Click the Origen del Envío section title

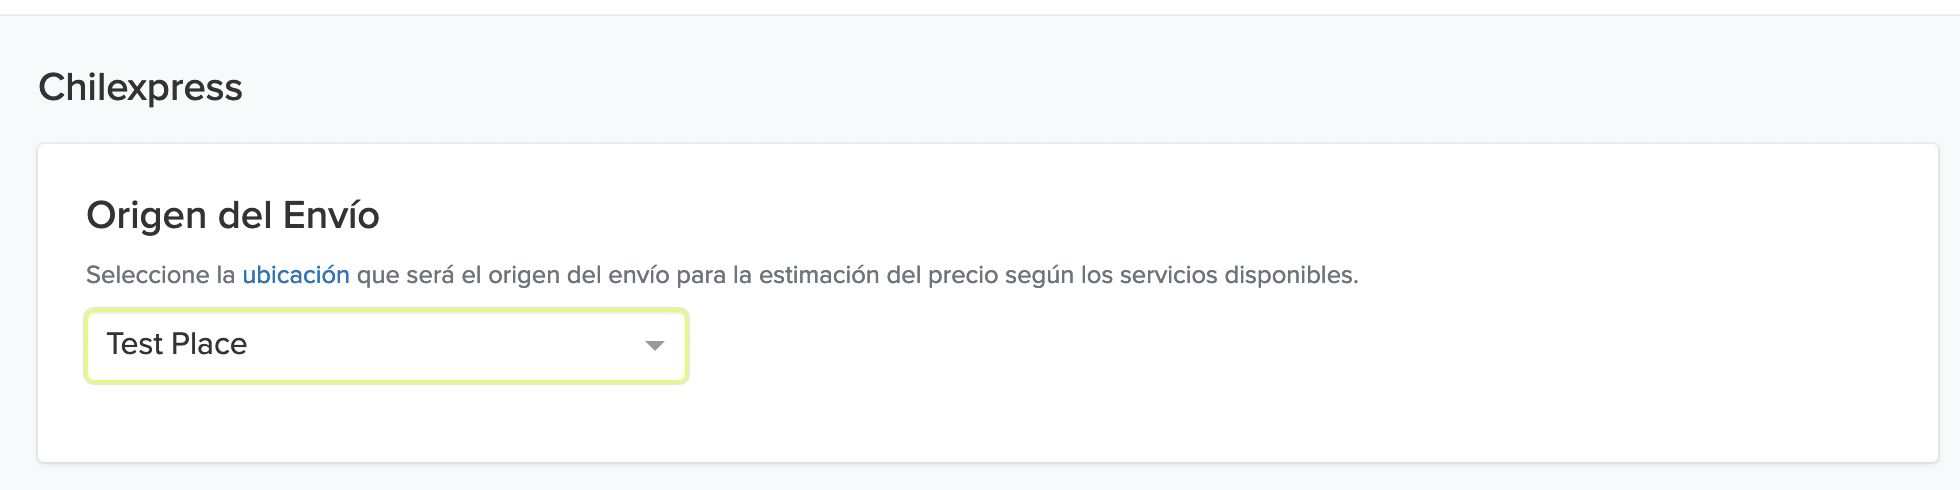click(x=233, y=216)
